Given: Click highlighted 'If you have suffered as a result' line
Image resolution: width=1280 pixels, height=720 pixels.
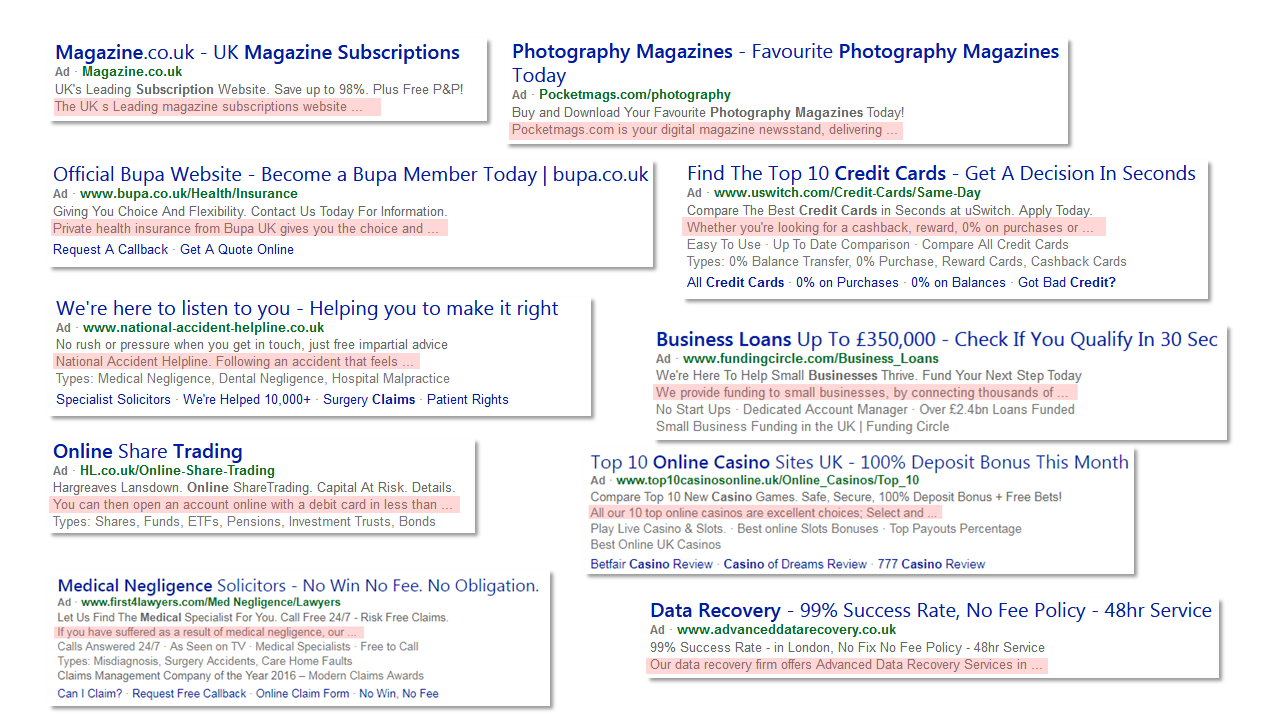Looking at the screenshot, I should tap(207, 633).
